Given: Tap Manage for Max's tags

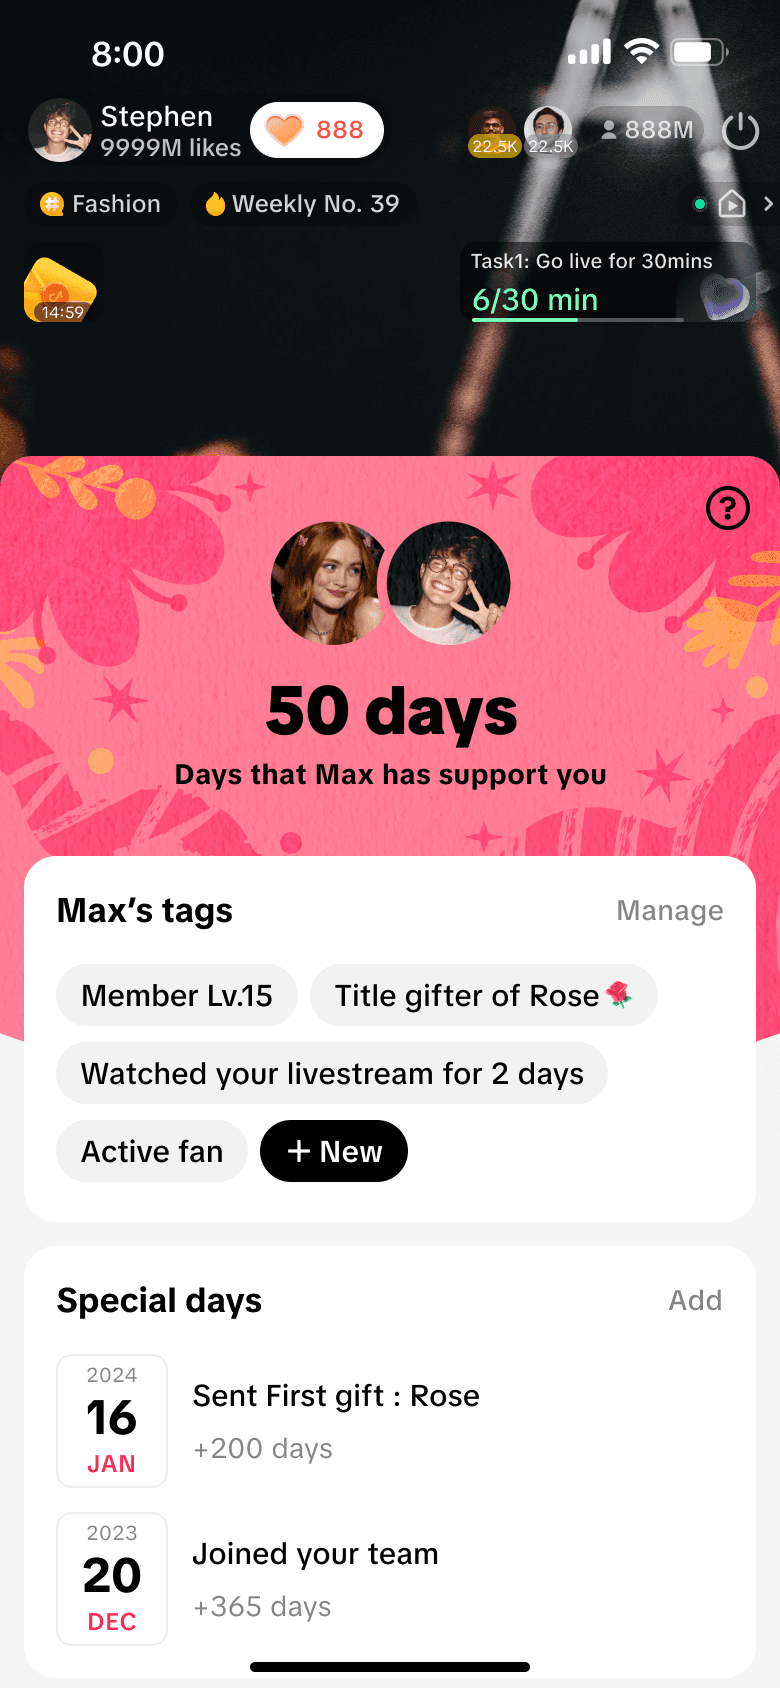Looking at the screenshot, I should point(670,911).
